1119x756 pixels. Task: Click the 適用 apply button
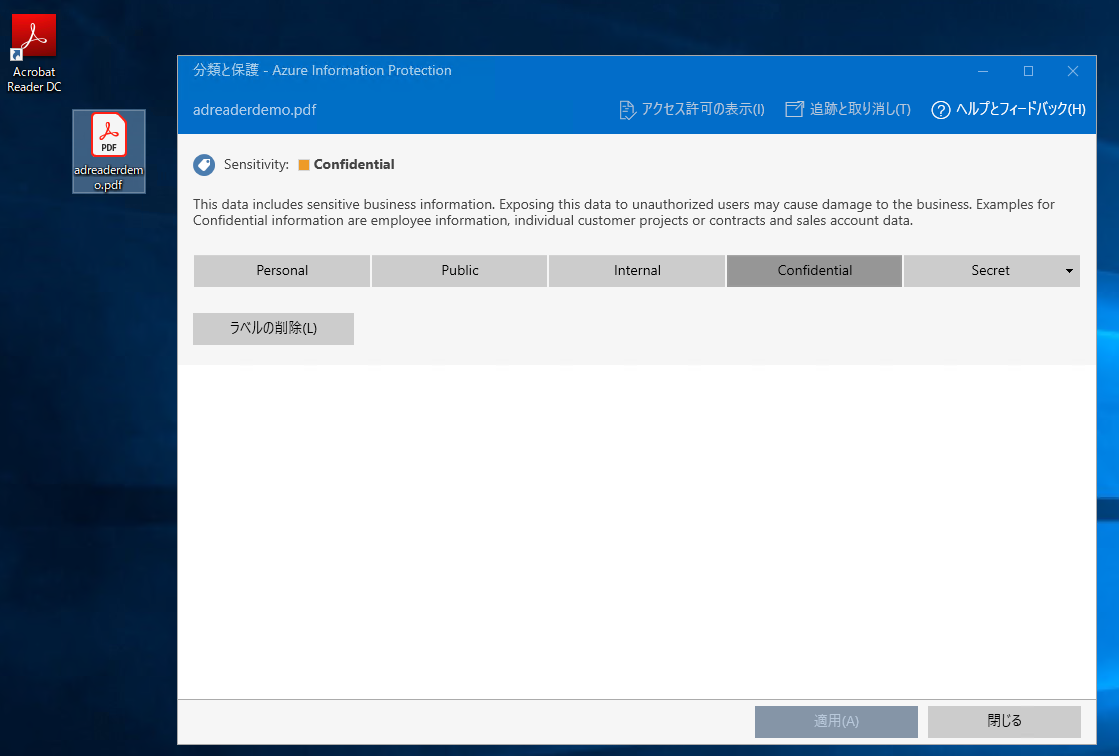click(836, 721)
